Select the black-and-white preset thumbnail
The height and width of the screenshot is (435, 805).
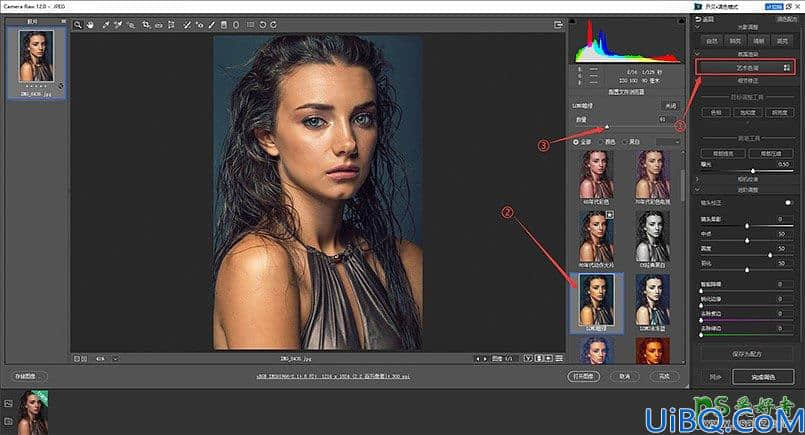[652, 237]
